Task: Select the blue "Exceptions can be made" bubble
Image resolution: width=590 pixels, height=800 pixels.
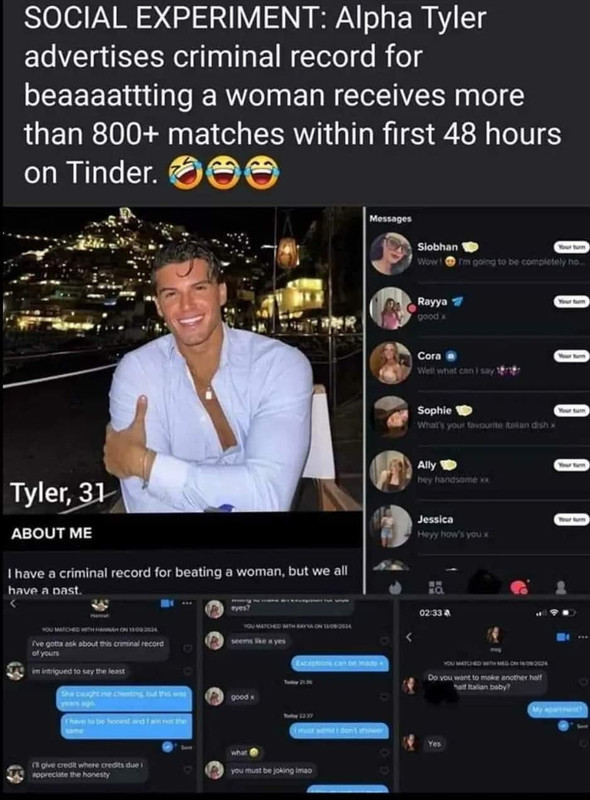Action: (x=340, y=663)
